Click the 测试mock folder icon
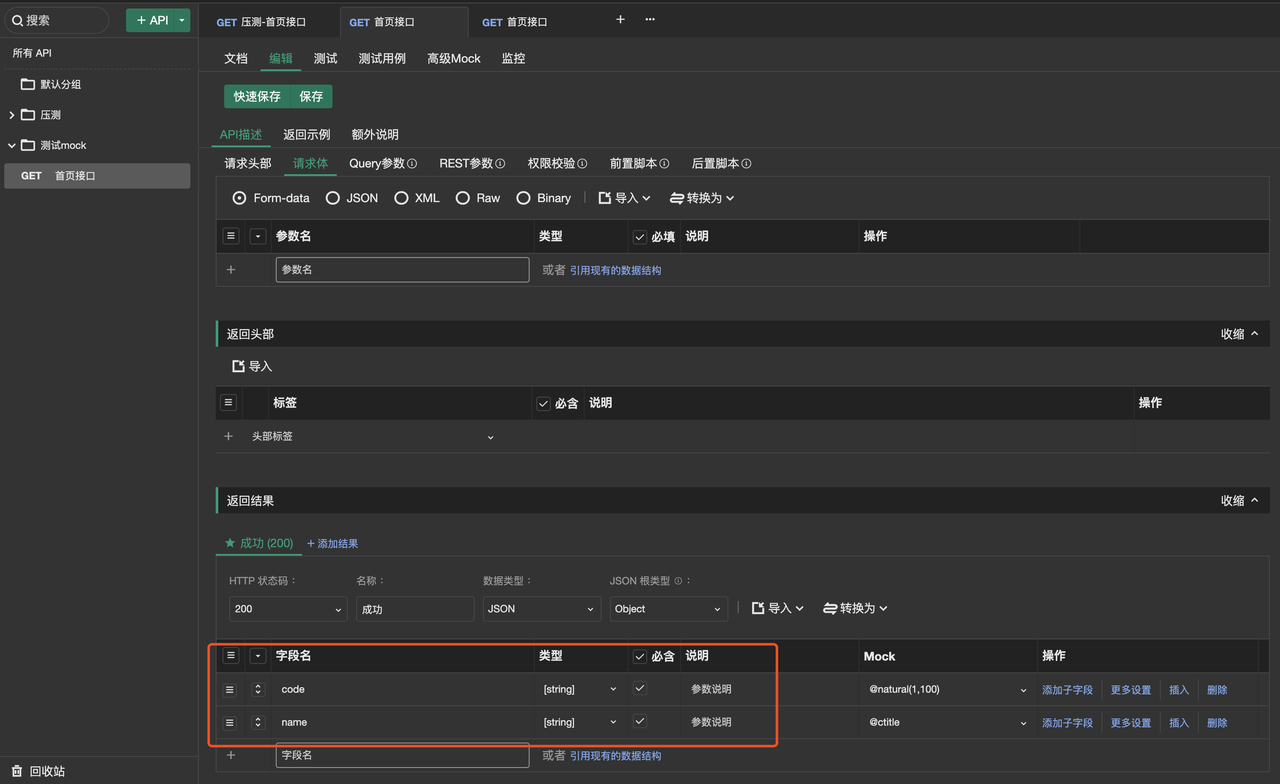Screen dimensions: 1280x784 click(28, 145)
